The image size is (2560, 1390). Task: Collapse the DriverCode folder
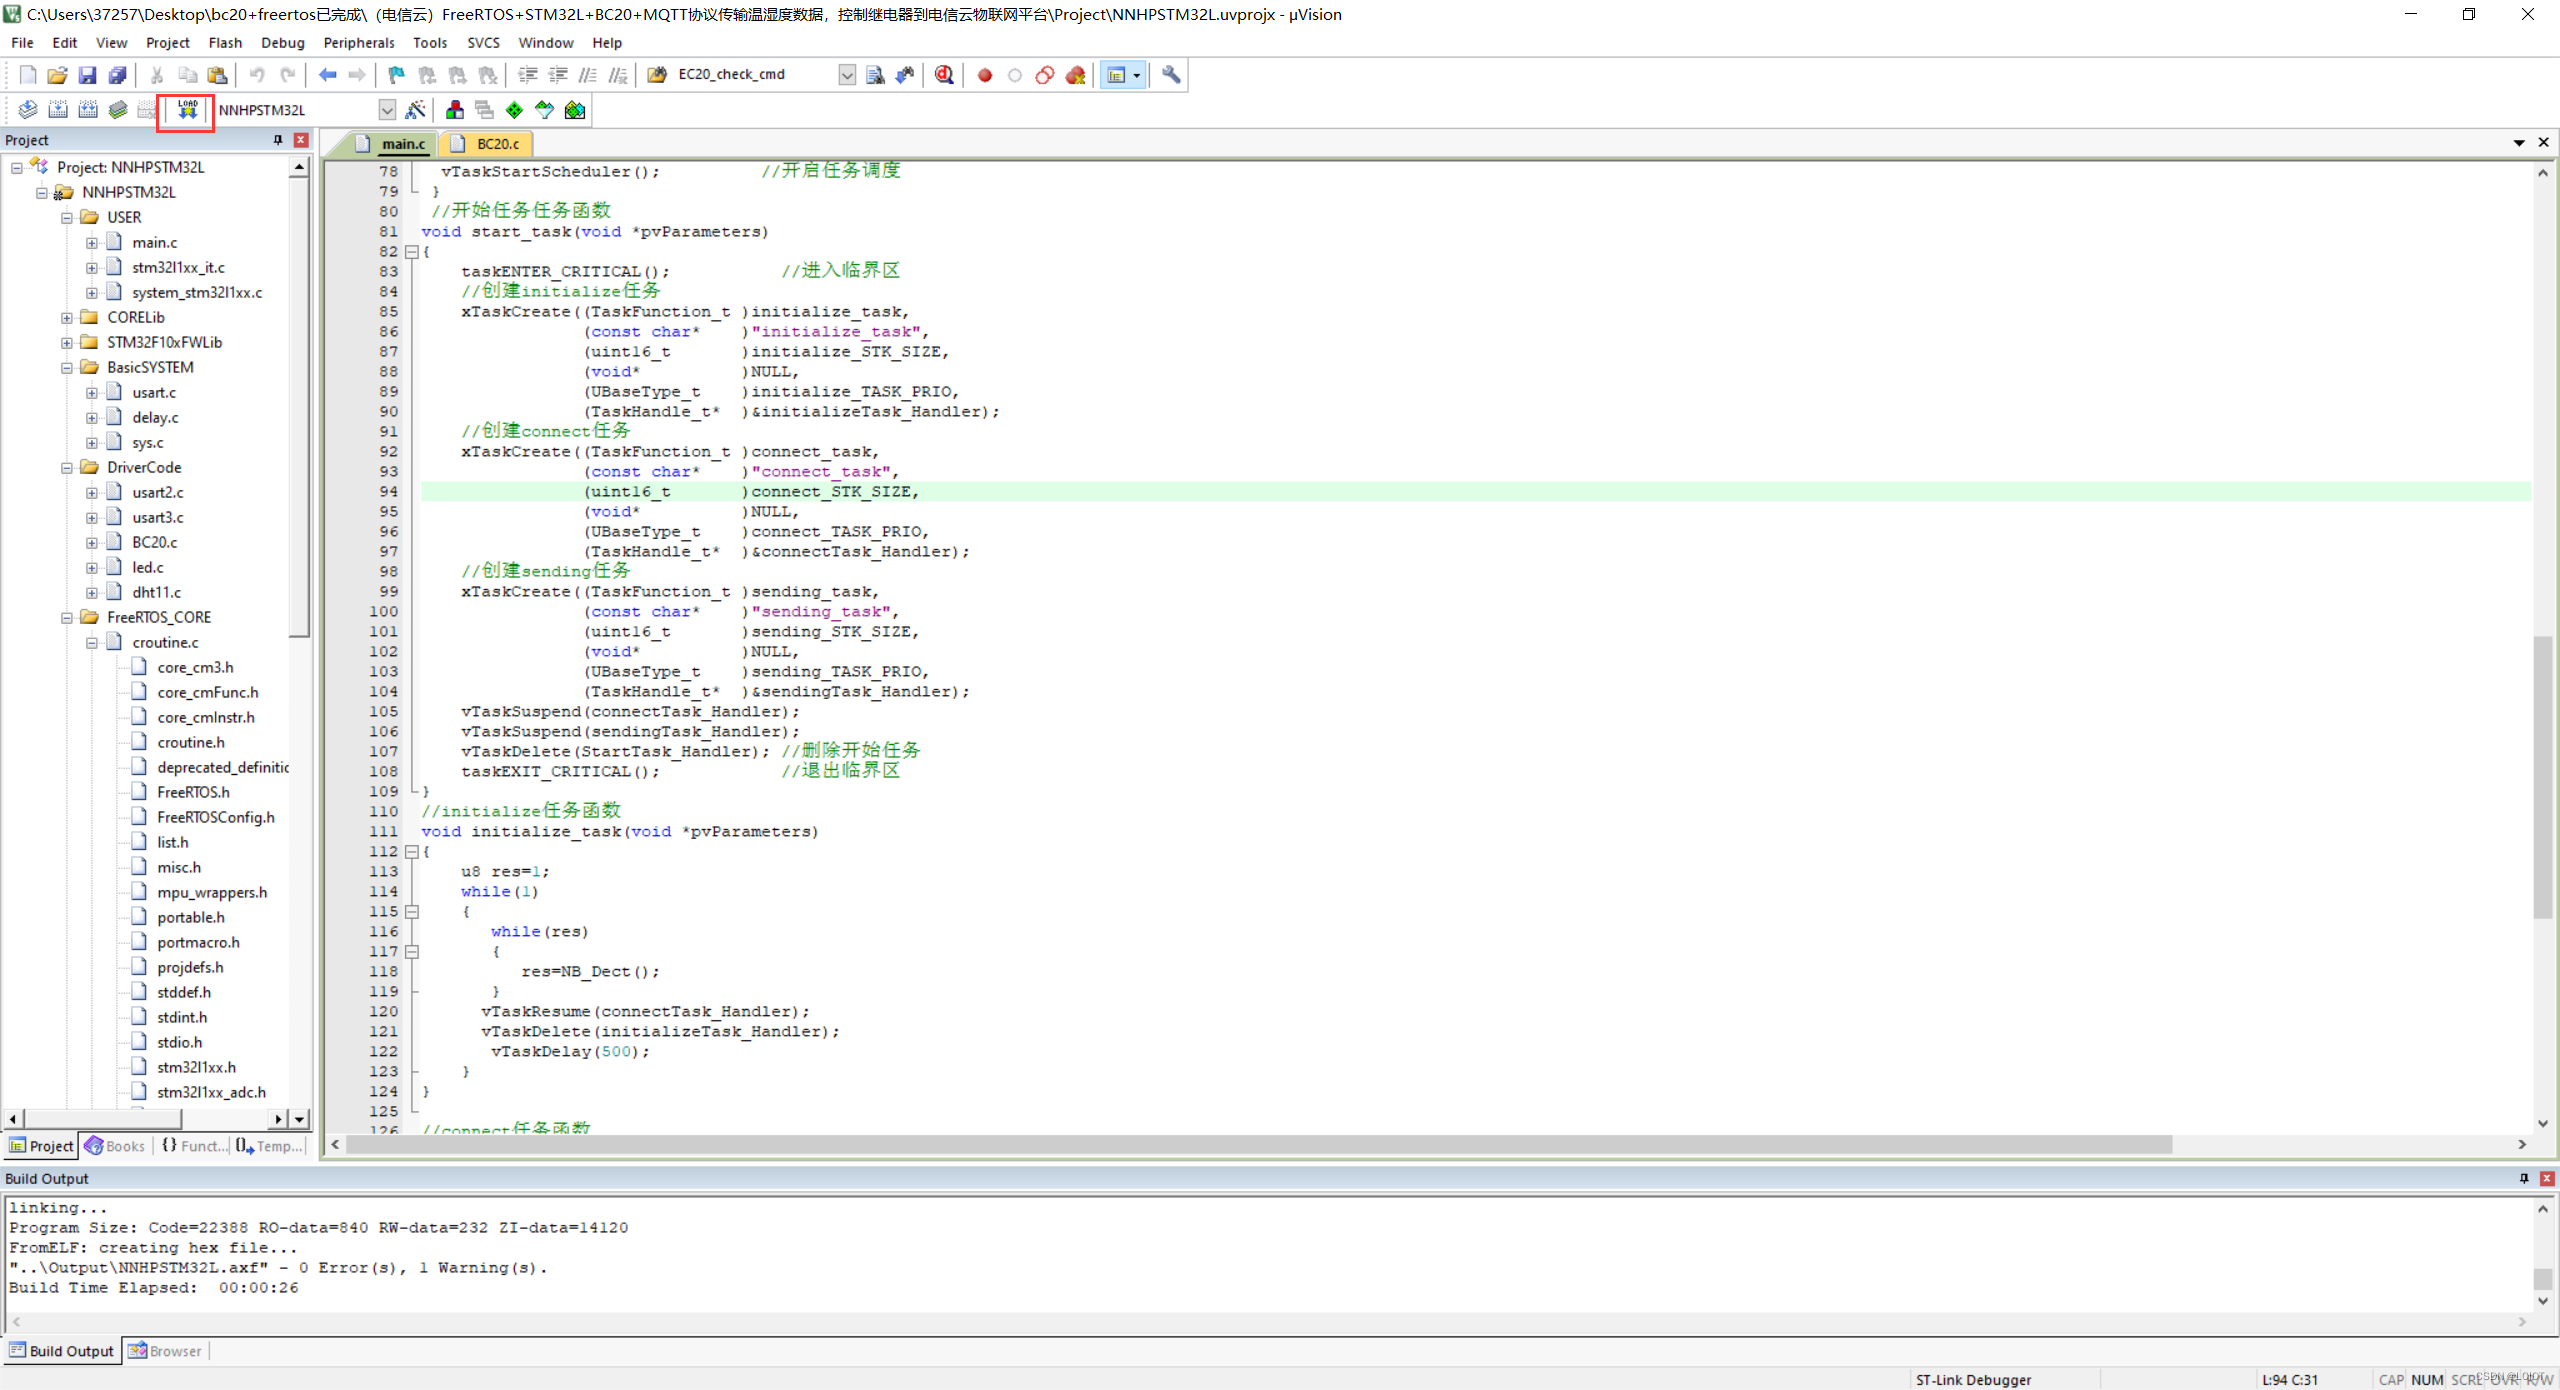67,467
